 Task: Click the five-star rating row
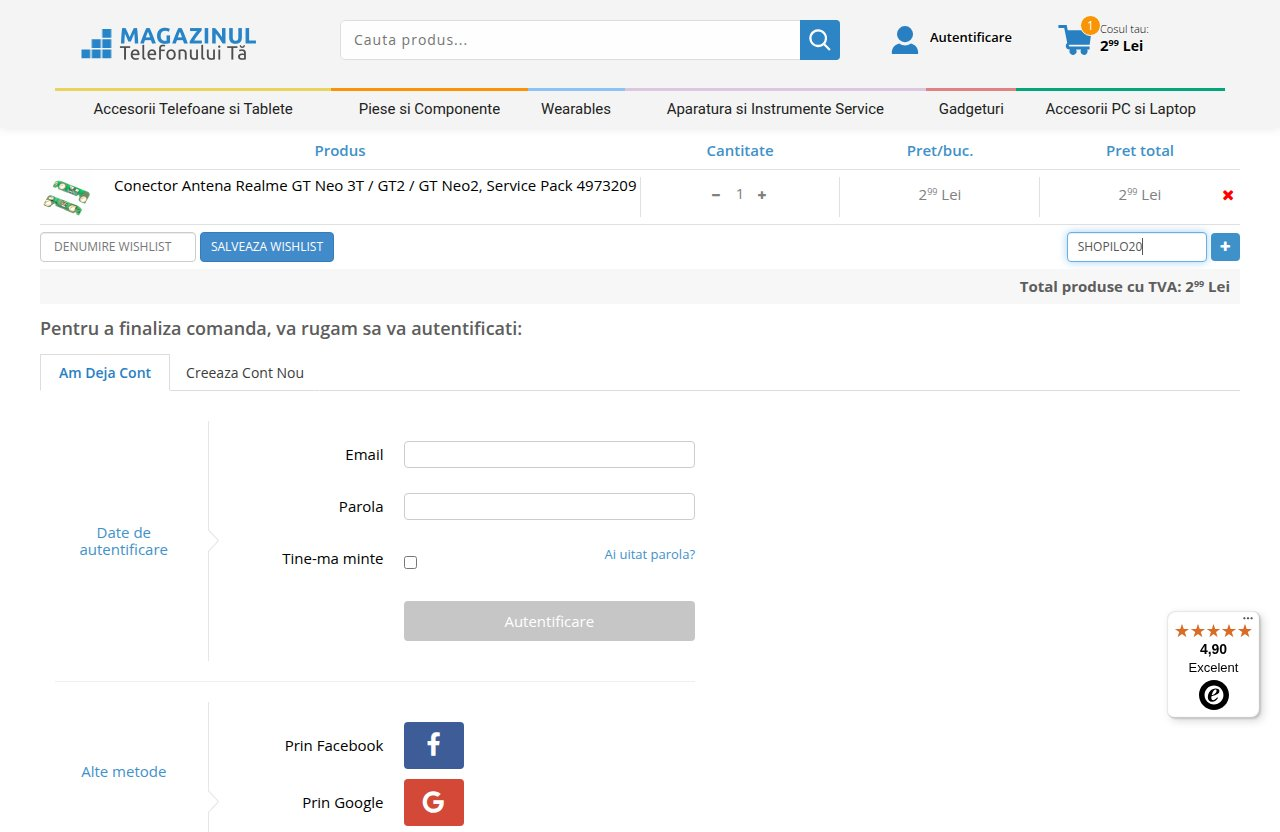[x=1213, y=631]
